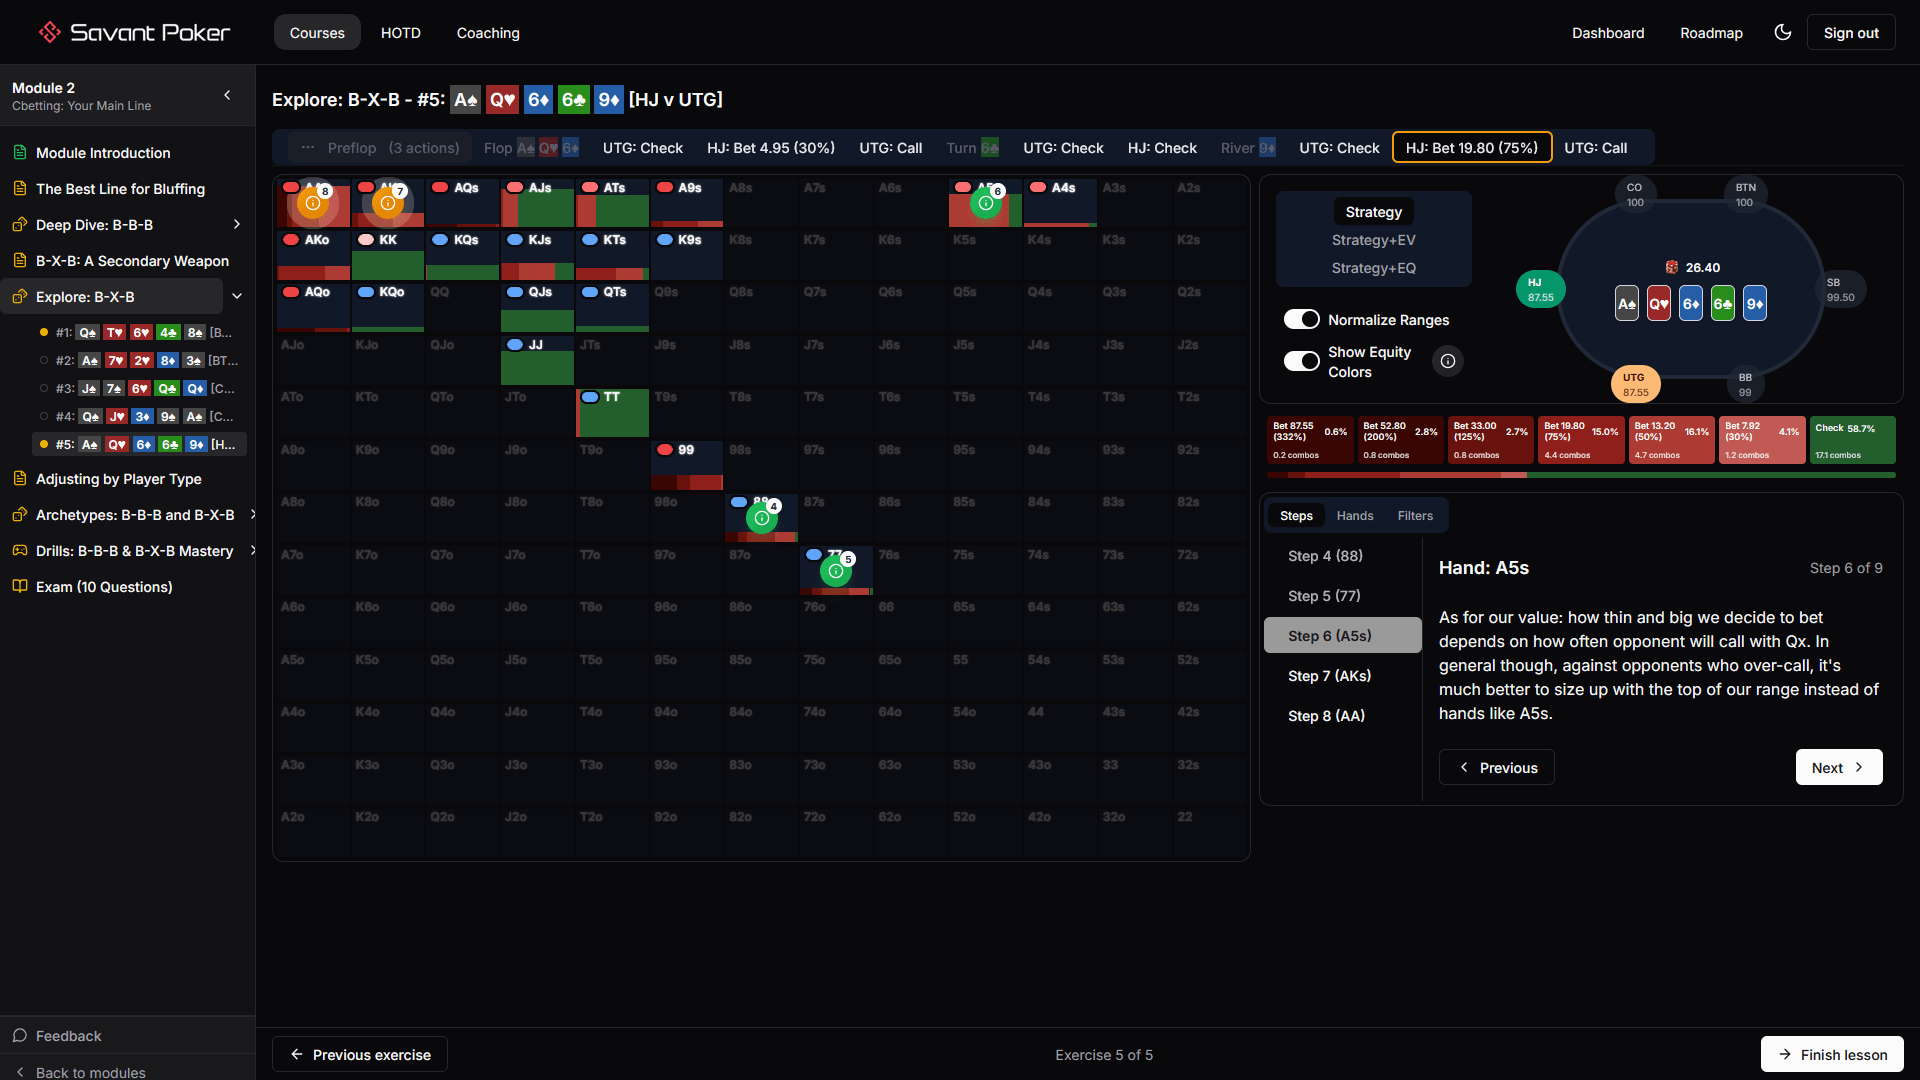1920x1080 pixels.
Task: Click the strategy frequency bar below bet sizes
Action: click(1580, 476)
